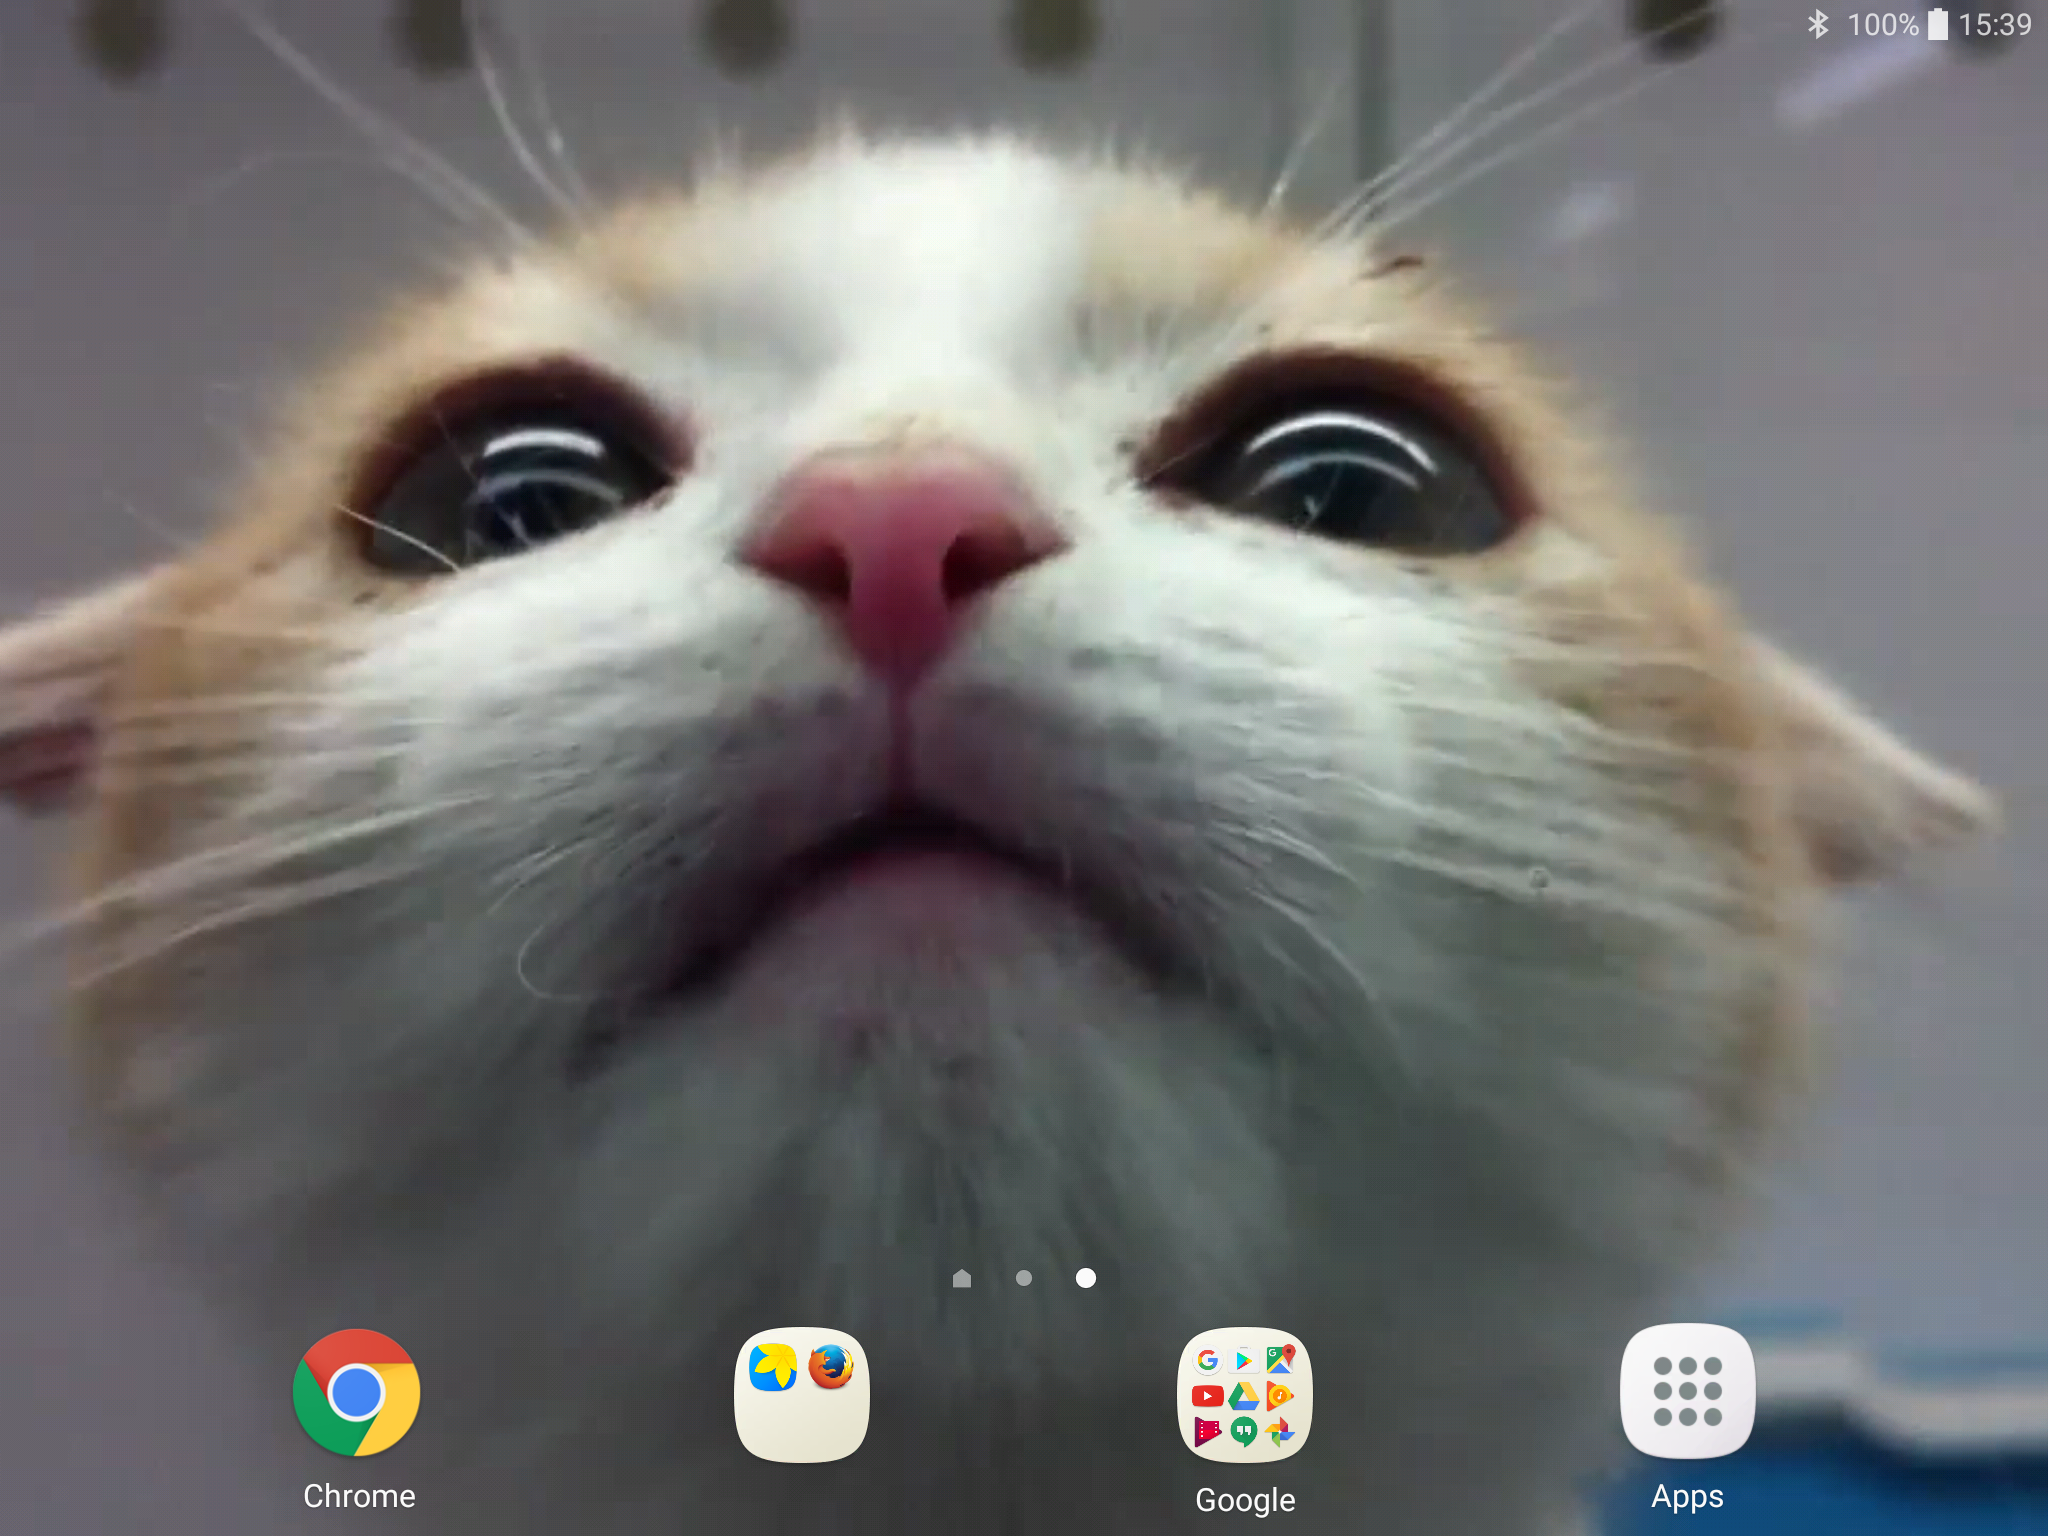Viewport: 2048px width, 1536px height.
Task: Tap the Bluetooth status bar icon
Action: (1817, 24)
